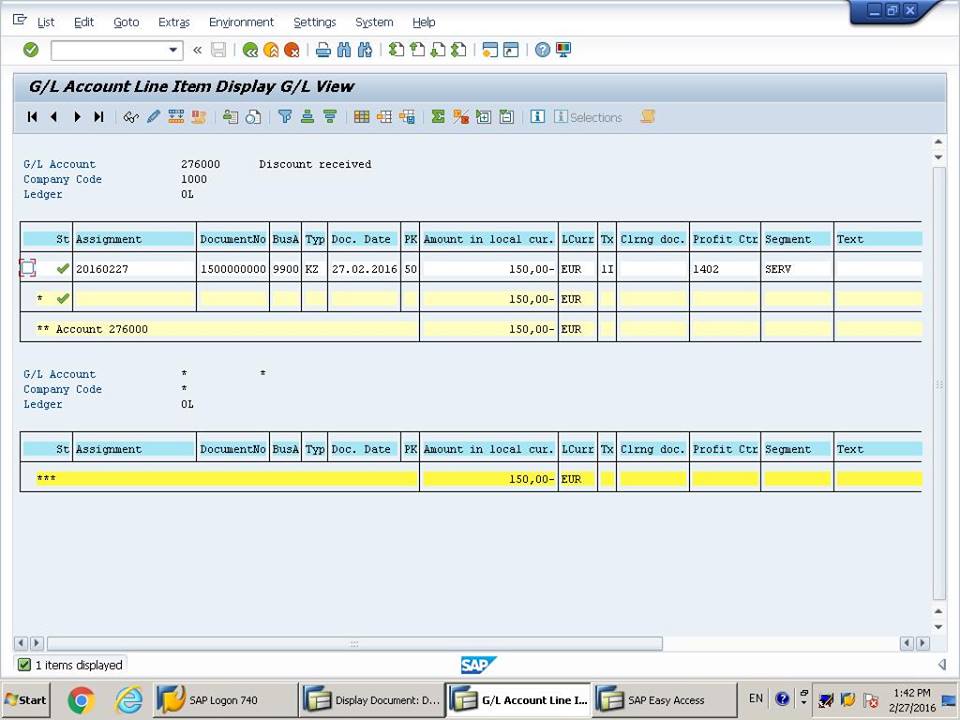Click the Select Layout icon

coord(384,117)
